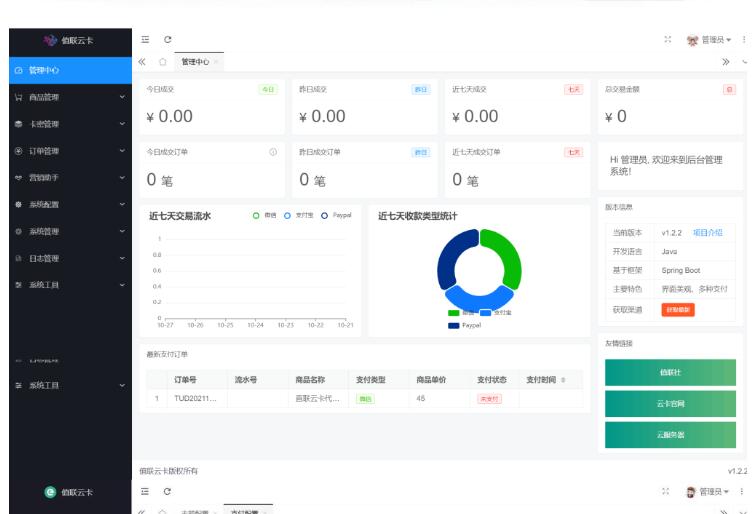Click dark blue segment of donut chart
The image size is (754, 514).
[x=450, y=257]
